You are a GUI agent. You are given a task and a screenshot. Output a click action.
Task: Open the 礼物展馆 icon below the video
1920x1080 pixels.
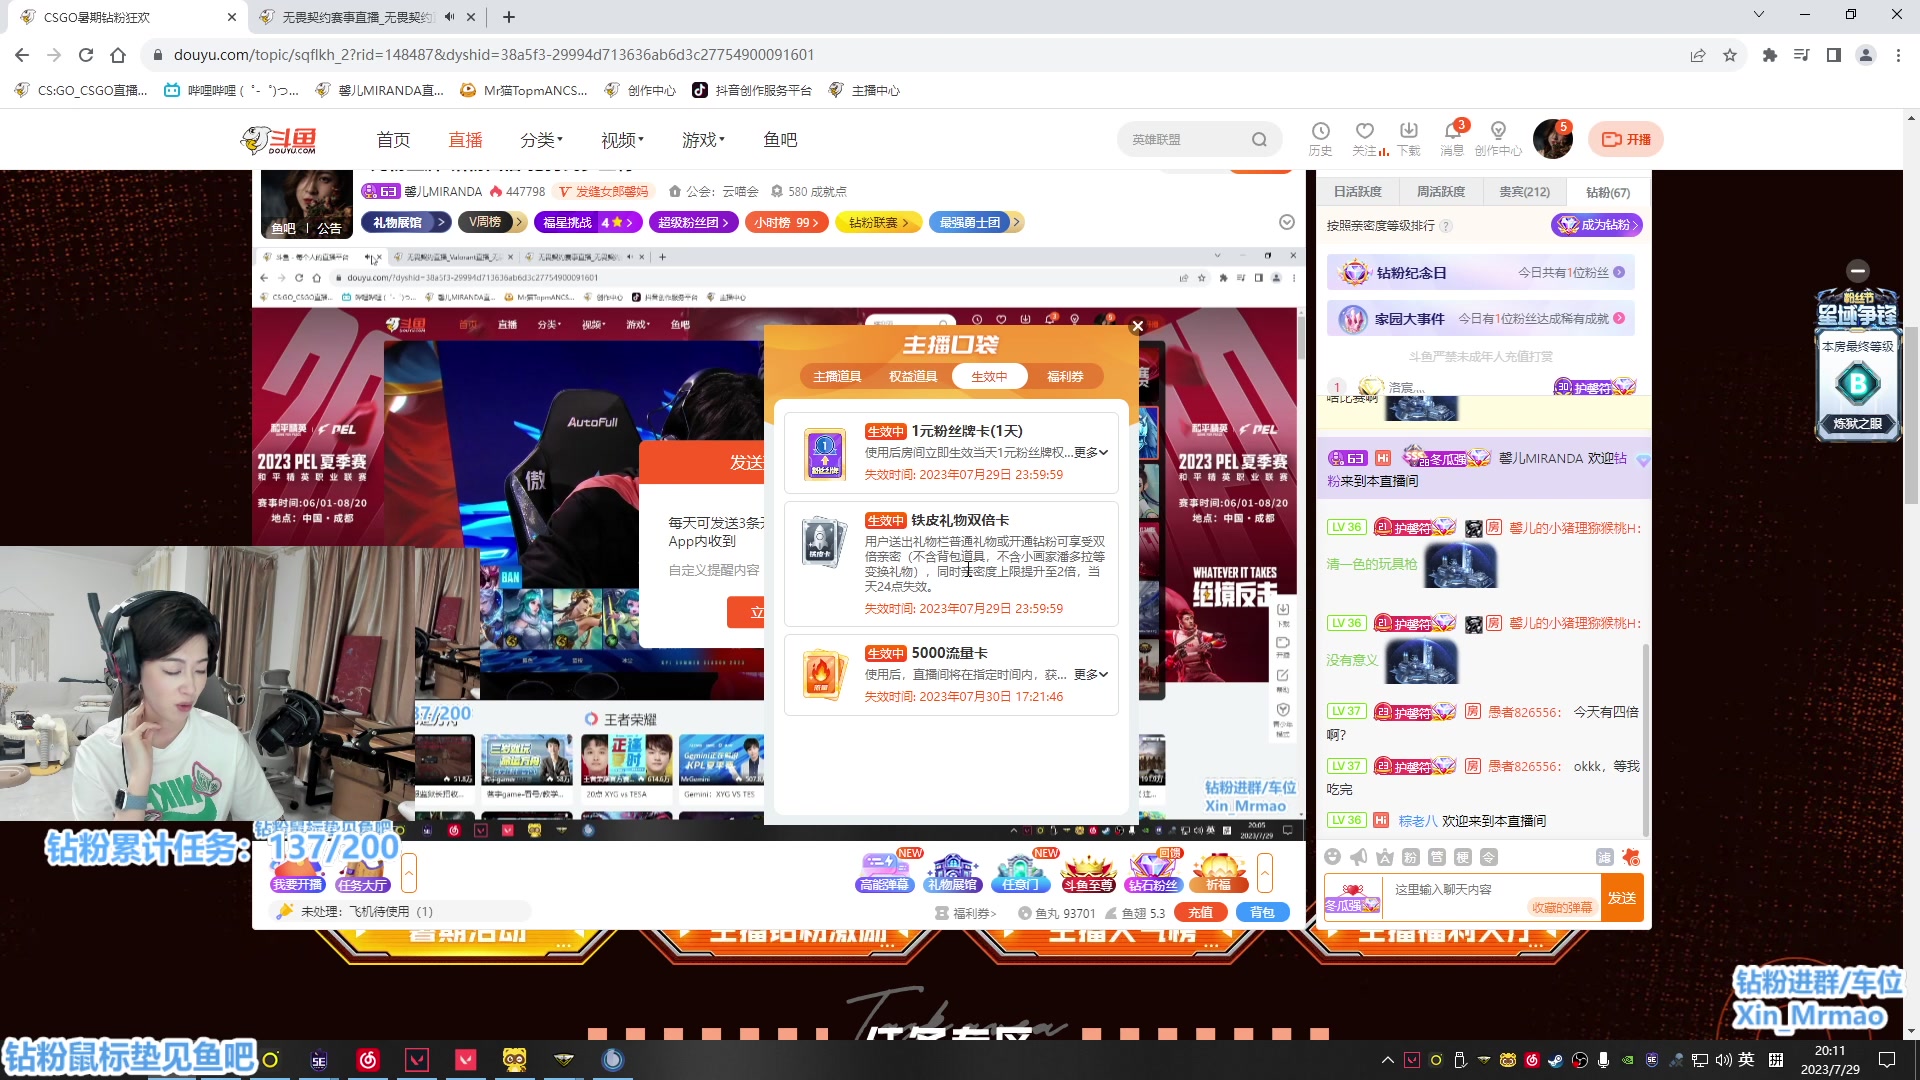952,871
